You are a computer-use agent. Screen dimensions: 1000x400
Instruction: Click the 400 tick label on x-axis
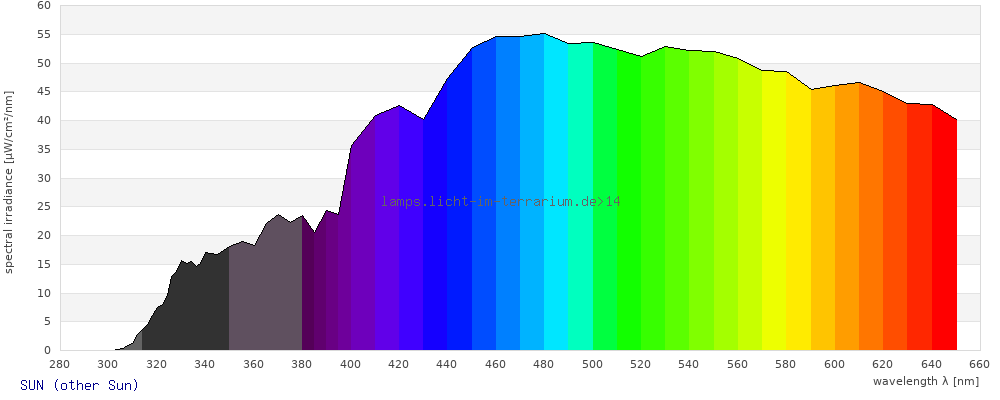pyautogui.click(x=350, y=365)
